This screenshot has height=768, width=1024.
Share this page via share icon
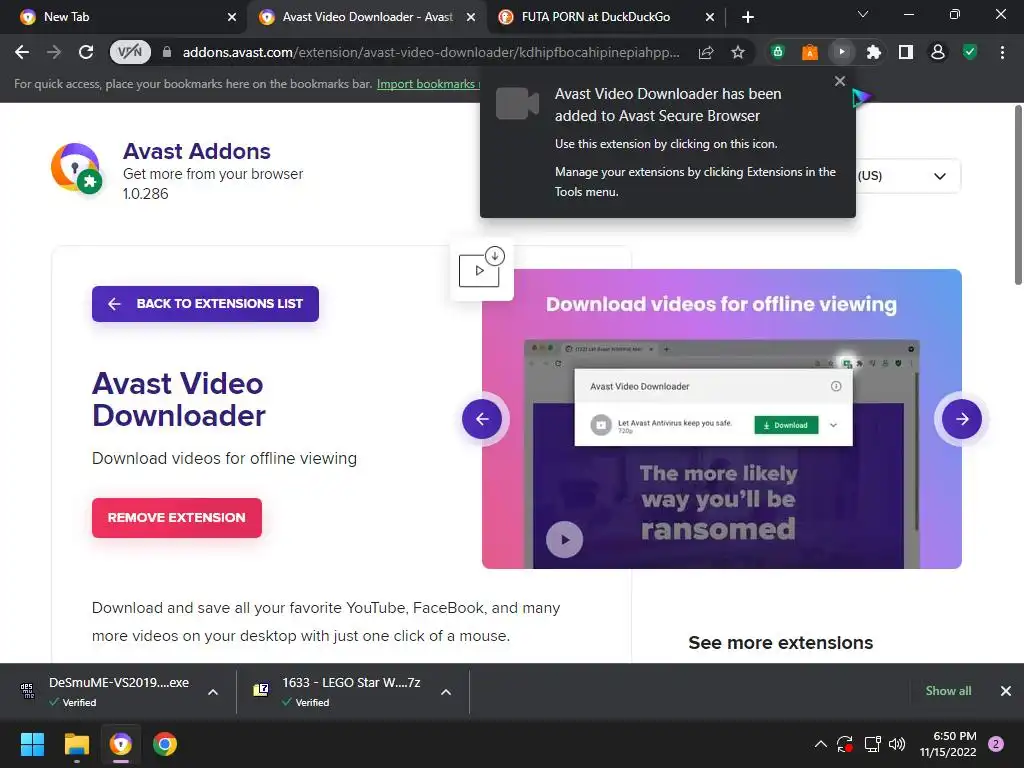click(x=706, y=52)
